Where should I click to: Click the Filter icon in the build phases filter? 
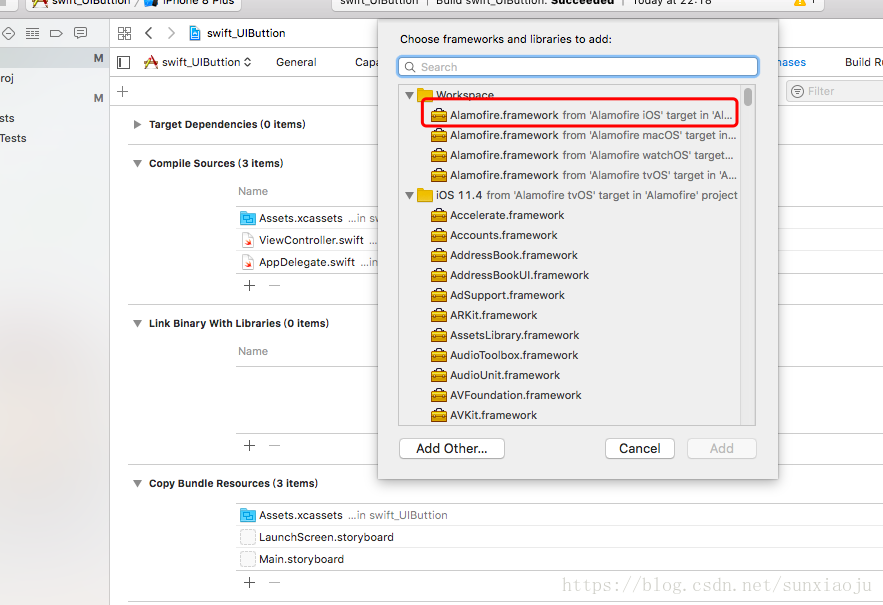coord(797,91)
